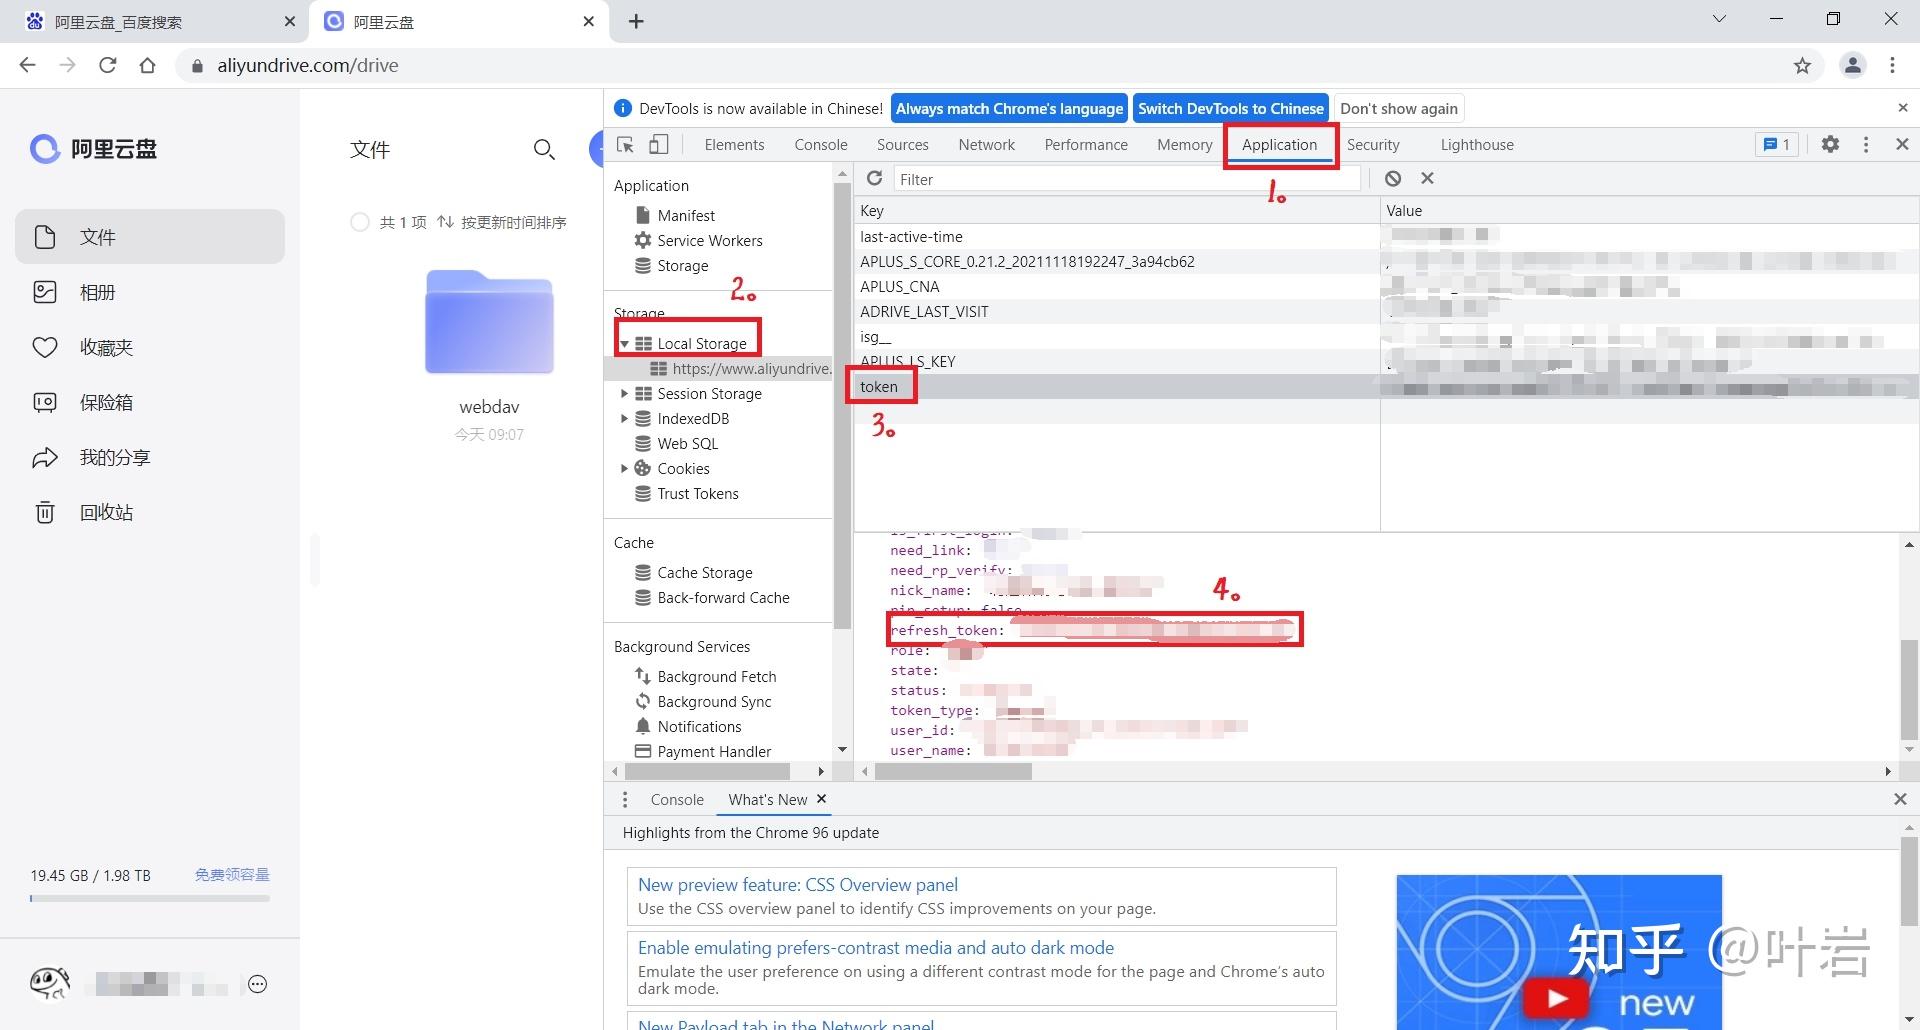Expand the IndexedDB tree node
The image size is (1920, 1030).
point(625,419)
